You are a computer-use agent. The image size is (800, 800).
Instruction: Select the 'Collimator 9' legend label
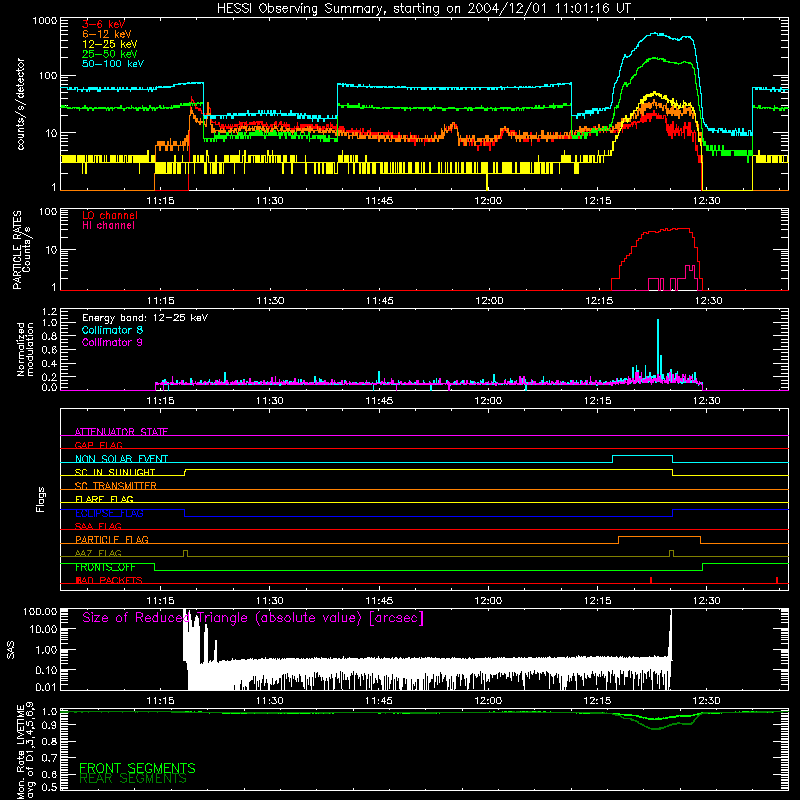click(112, 342)
